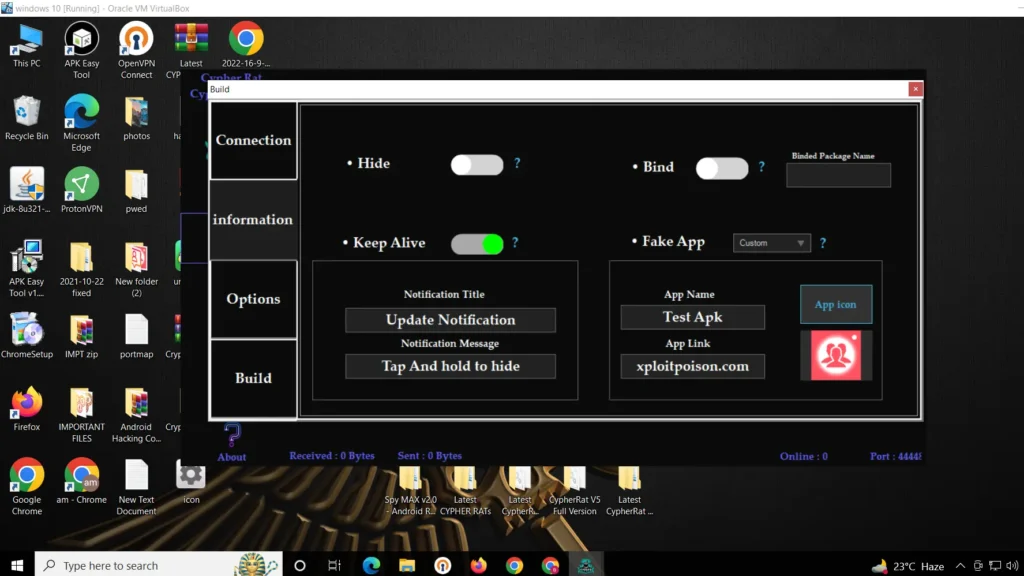The width and height of the screenshot is (1024, 576).
Task: Click the Binded Package Name field
Action: click(839, 175)
